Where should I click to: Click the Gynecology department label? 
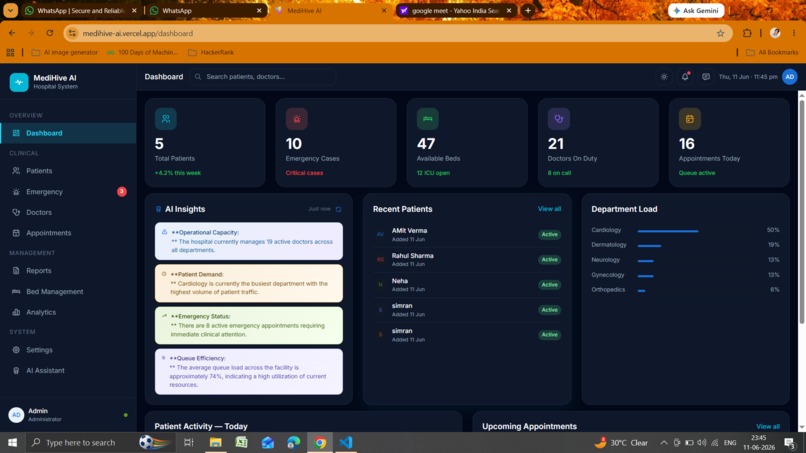[608, 275]
